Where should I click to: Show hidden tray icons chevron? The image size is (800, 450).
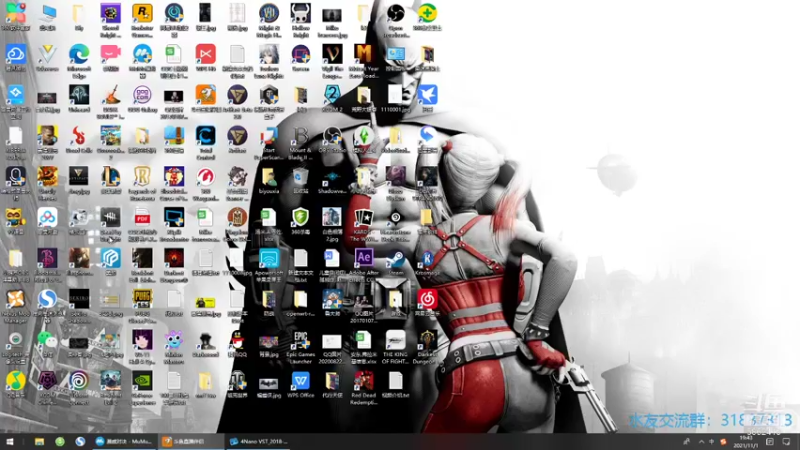(x=701, y=441)
